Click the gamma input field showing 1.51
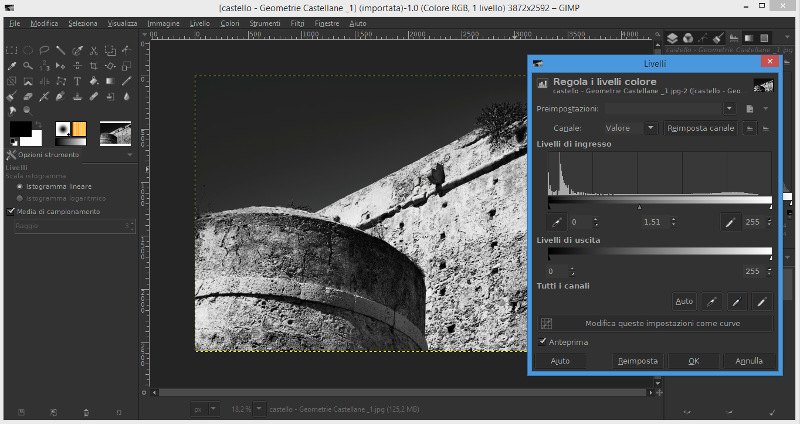This screenshot has width=800, height=424. point(651,221)
